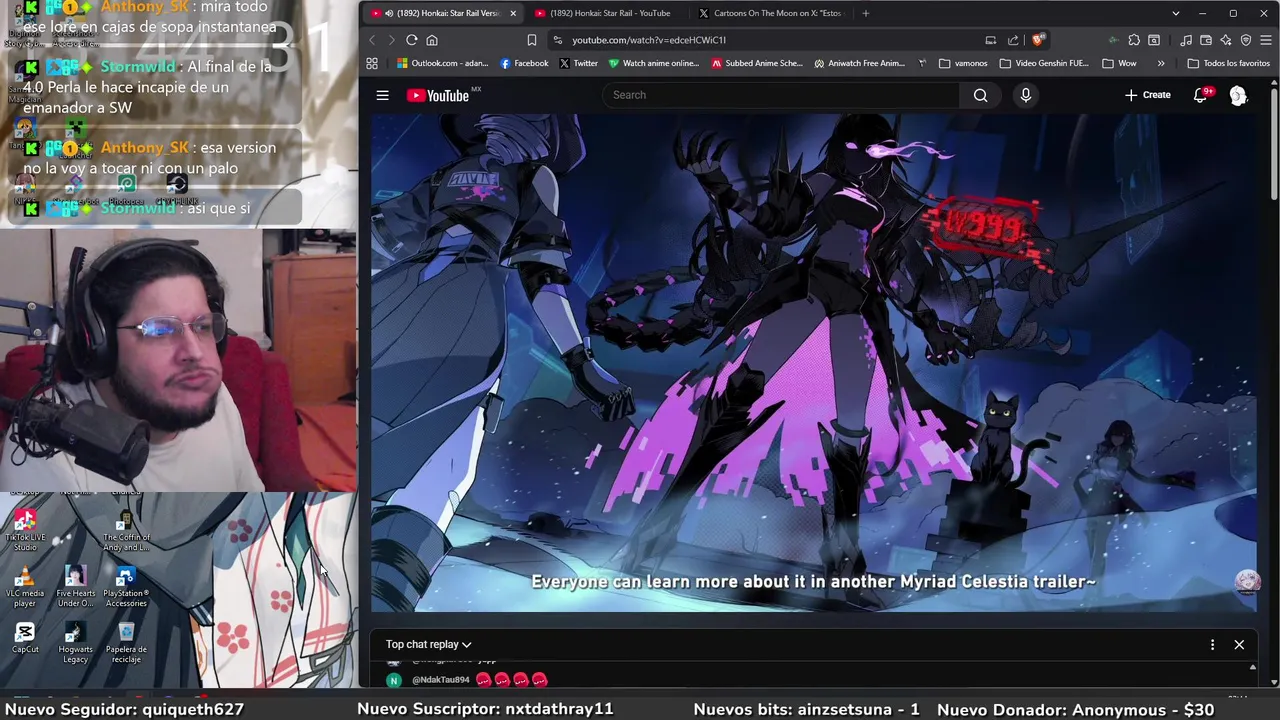This screenshot has width=1280, height=720.
Task: Open the music note playlist icon
Action: pyautogui.click(x=1186, y=40)
